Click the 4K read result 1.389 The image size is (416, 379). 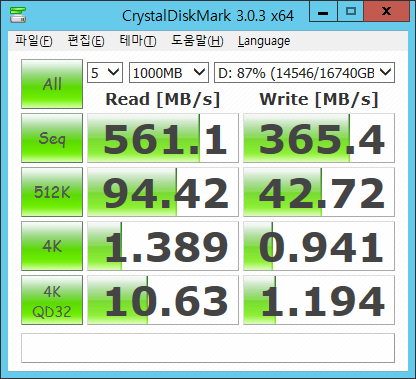[163, 246]
